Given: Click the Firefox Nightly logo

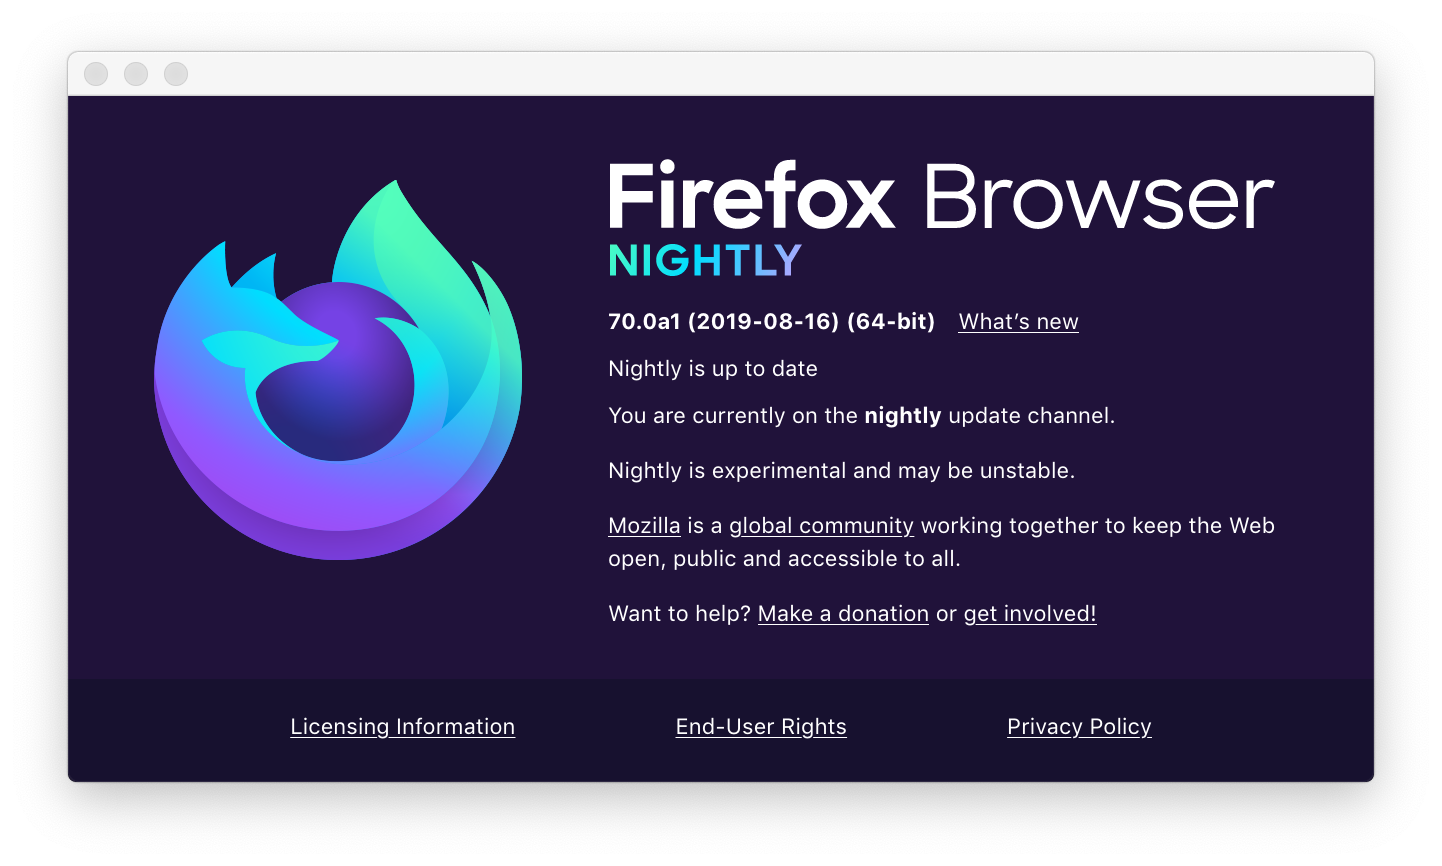Looking at the screenshot, I should coord(338,370).
